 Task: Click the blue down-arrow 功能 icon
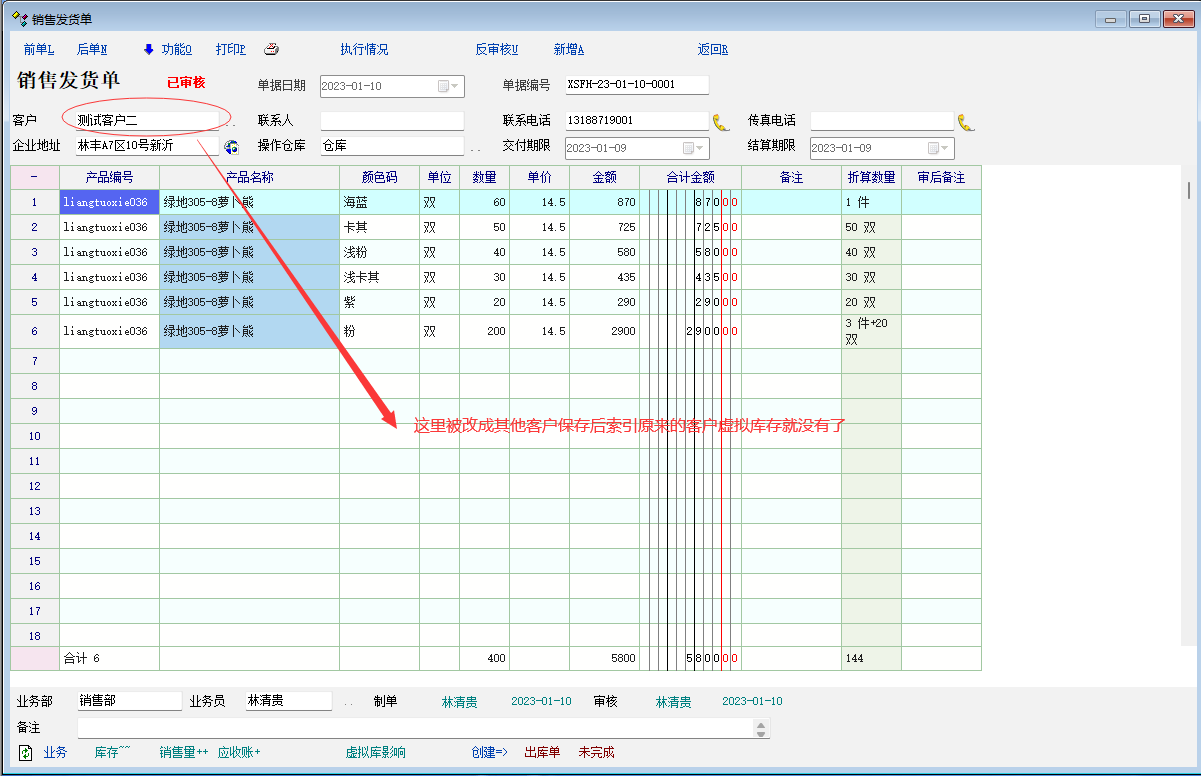click(x=149, y=49)
